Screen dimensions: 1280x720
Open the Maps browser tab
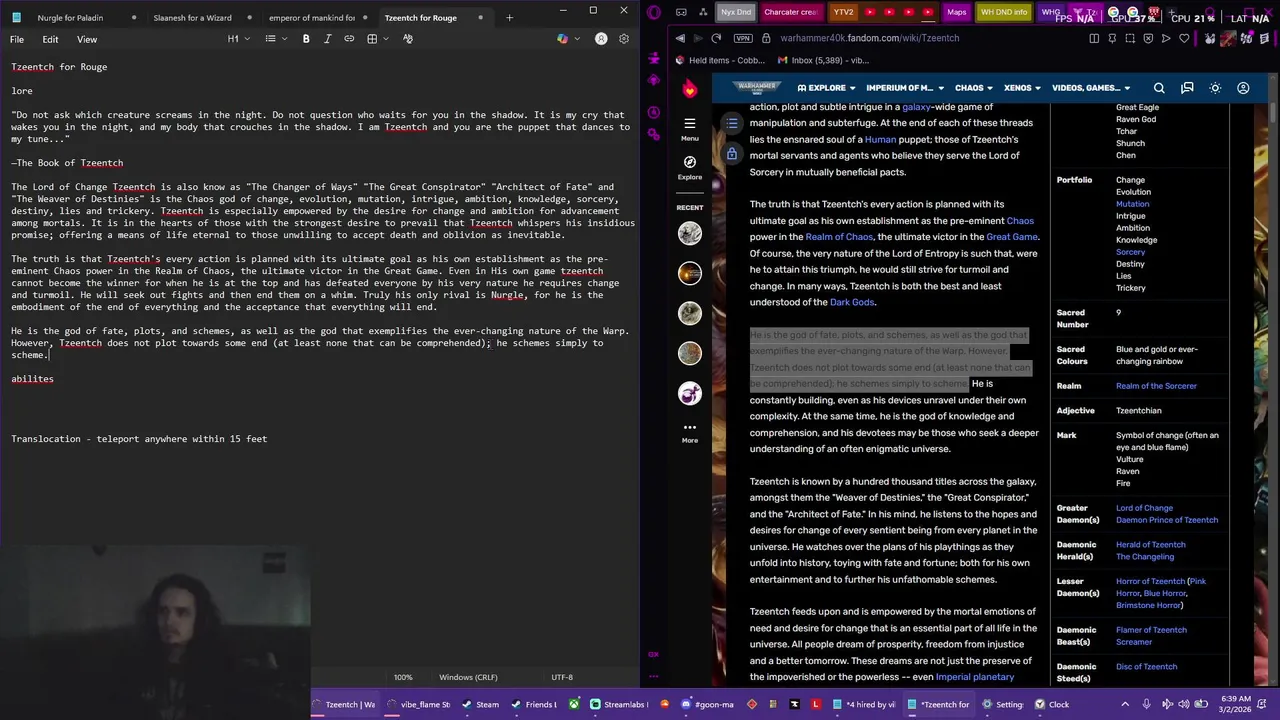click(956, 12)
